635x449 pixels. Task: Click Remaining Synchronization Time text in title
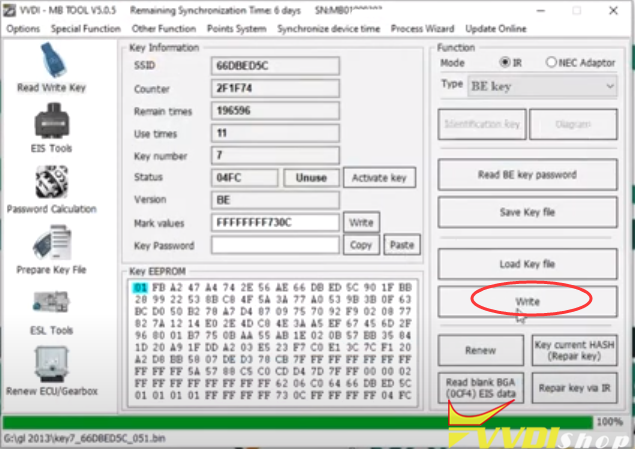(x=215, y=11)
